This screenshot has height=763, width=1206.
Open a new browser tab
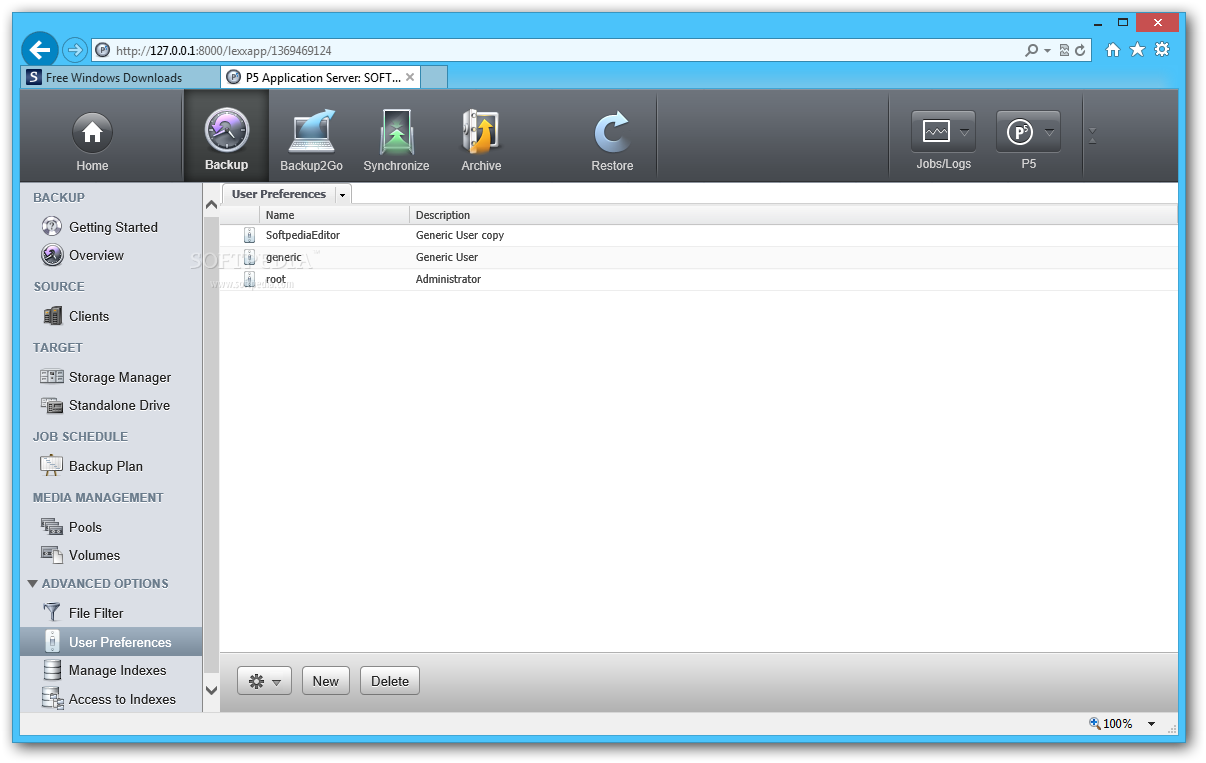coord(434,77)
